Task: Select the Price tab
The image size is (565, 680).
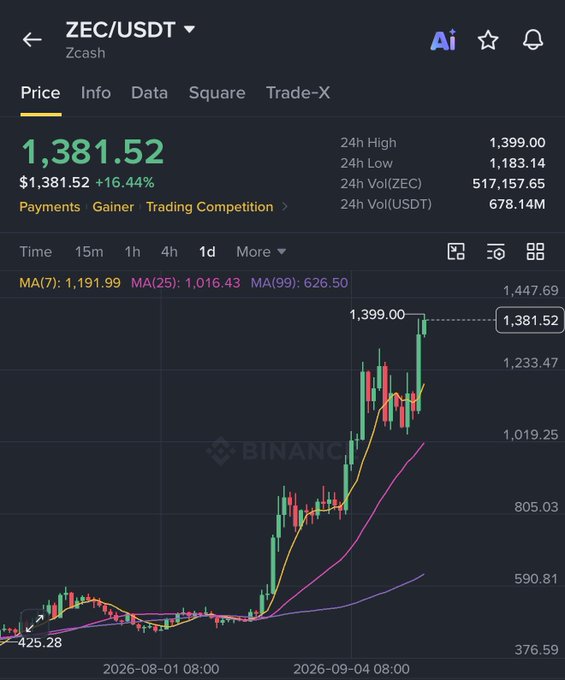Action: tap(40, 93)
